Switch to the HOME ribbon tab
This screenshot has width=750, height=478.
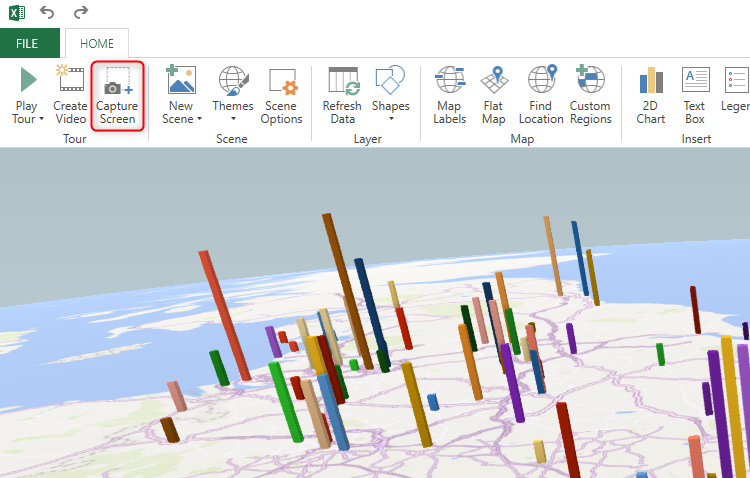(97, 44)
